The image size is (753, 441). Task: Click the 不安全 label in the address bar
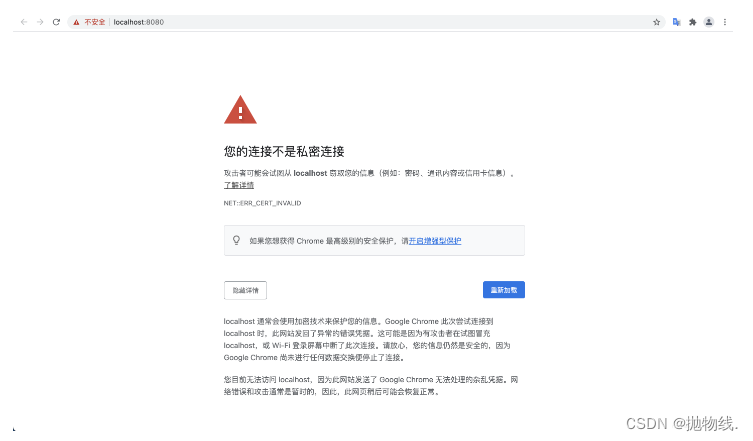pos(95,22)
